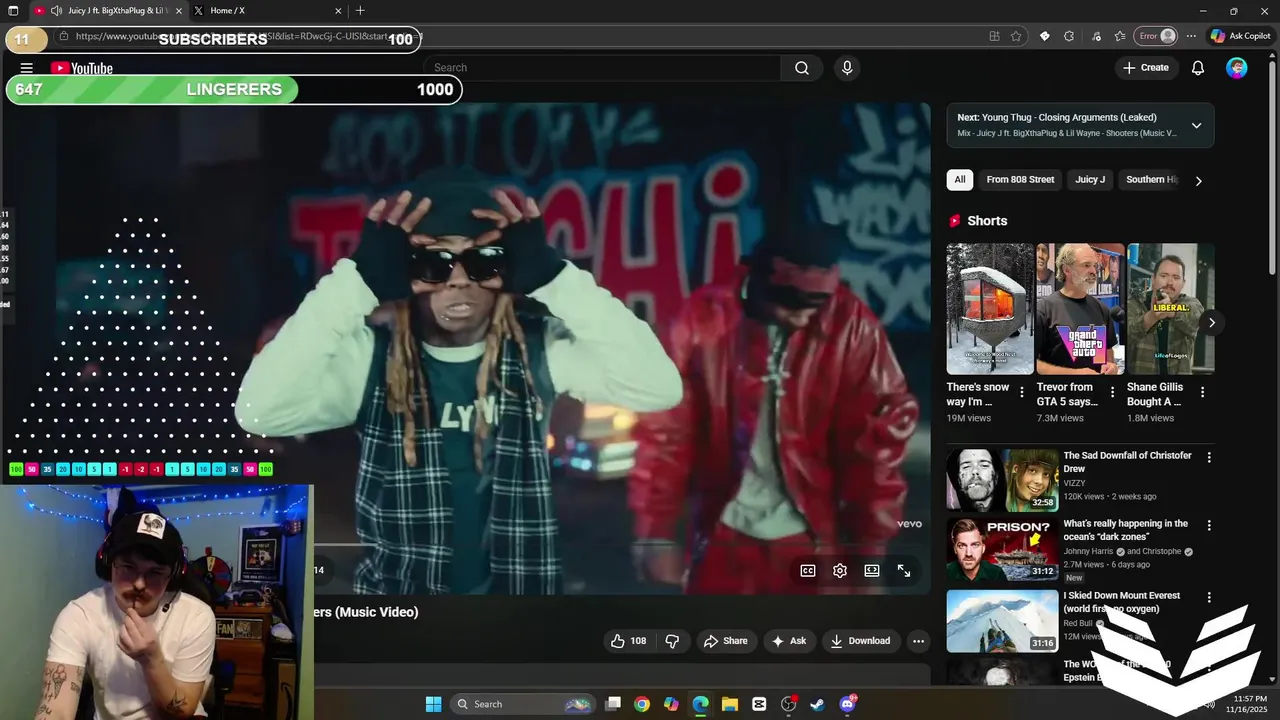Open the VIZZY channel link

pos(1074,483)
